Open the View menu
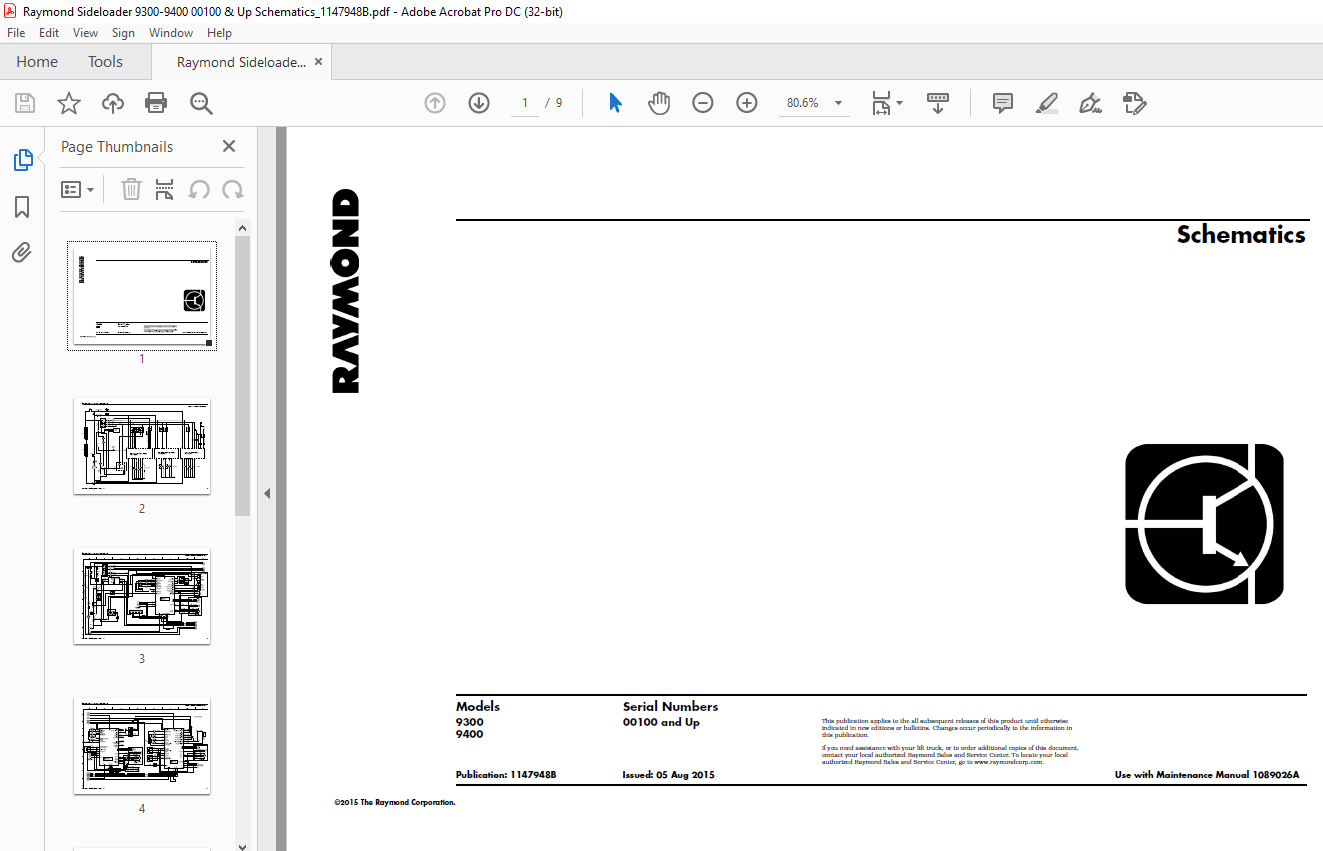The width and height of the screenshot is (1323, 851). (x=86, y=33)
